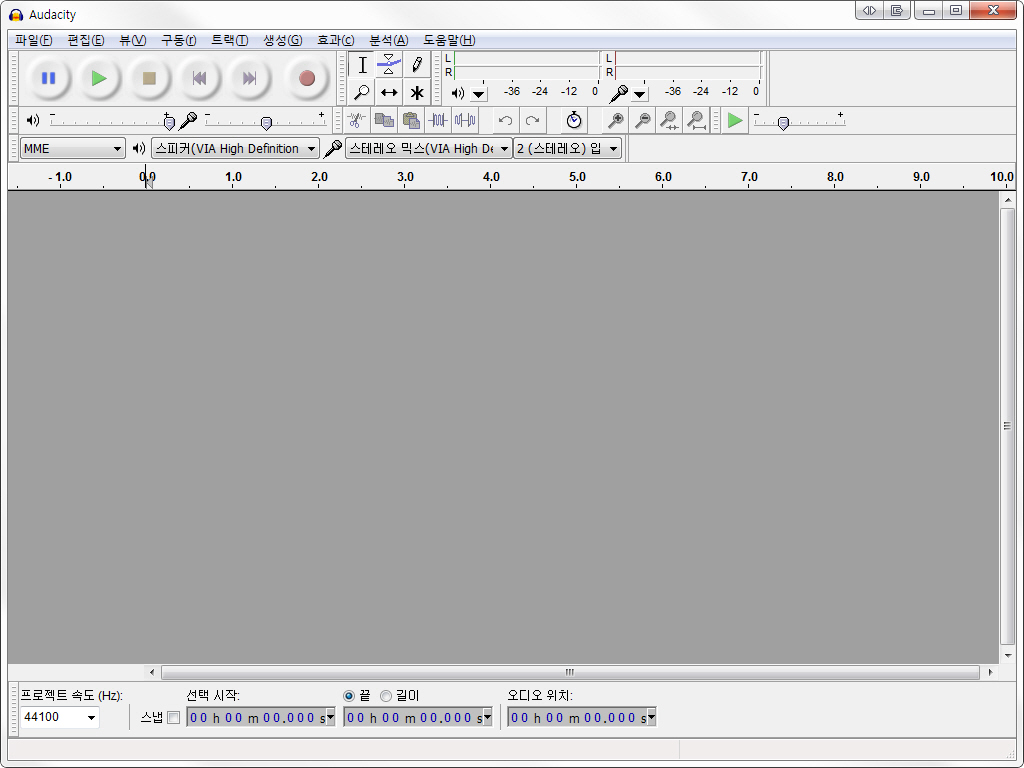Click the input volume slider handle
The height and width of the screenshot is (768, 1024).
[x=266, y=122]
